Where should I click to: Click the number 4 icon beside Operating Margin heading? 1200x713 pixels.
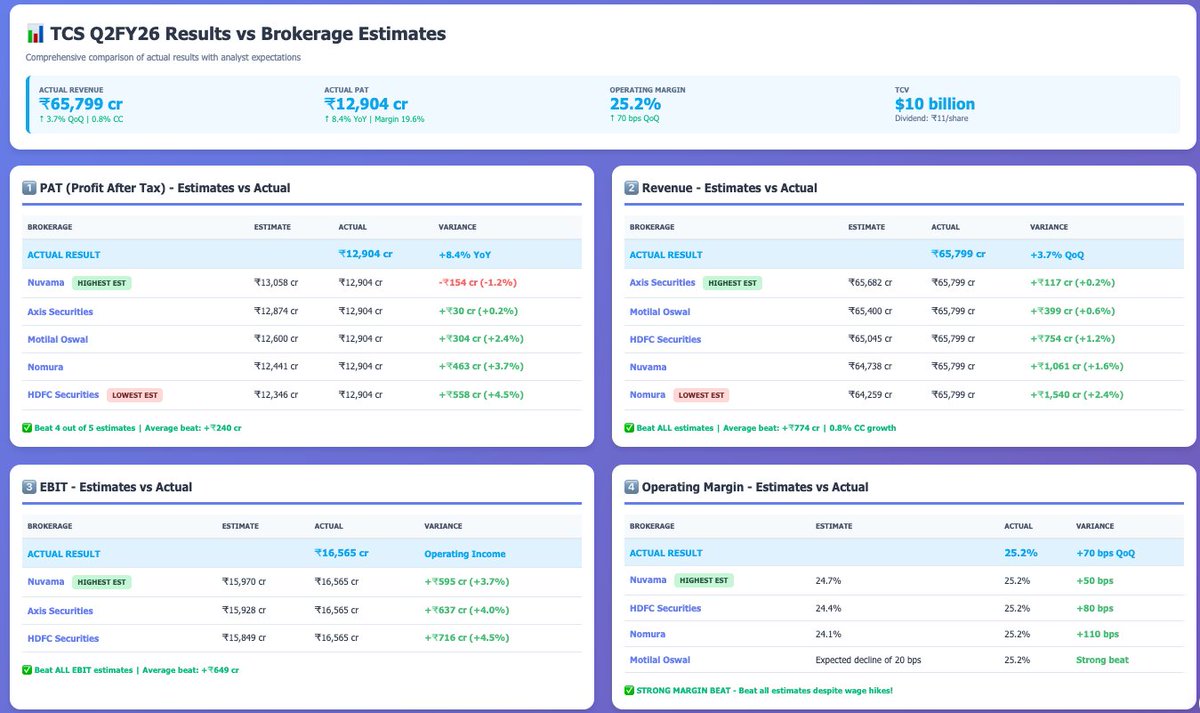tap(631, 487)
